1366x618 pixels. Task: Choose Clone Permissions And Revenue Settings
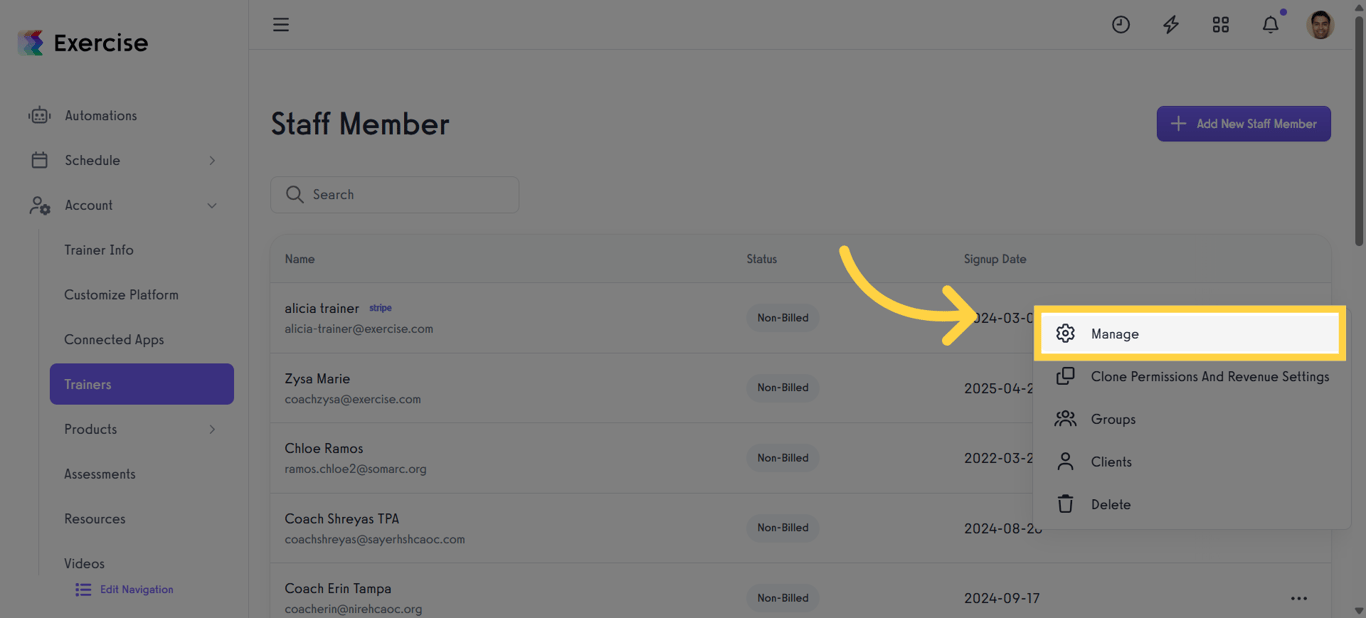click(x=1209, y=377)
